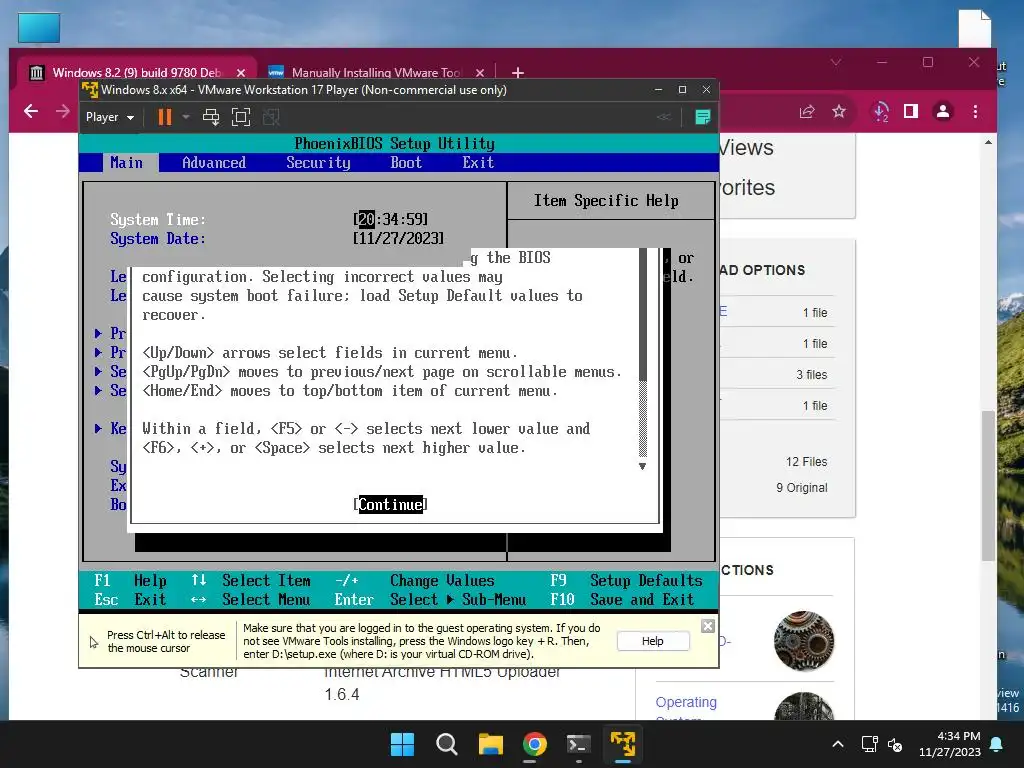This screenshot has width=1024, height=768.
Task: Go back in the browser
Action: click(31, 112)
